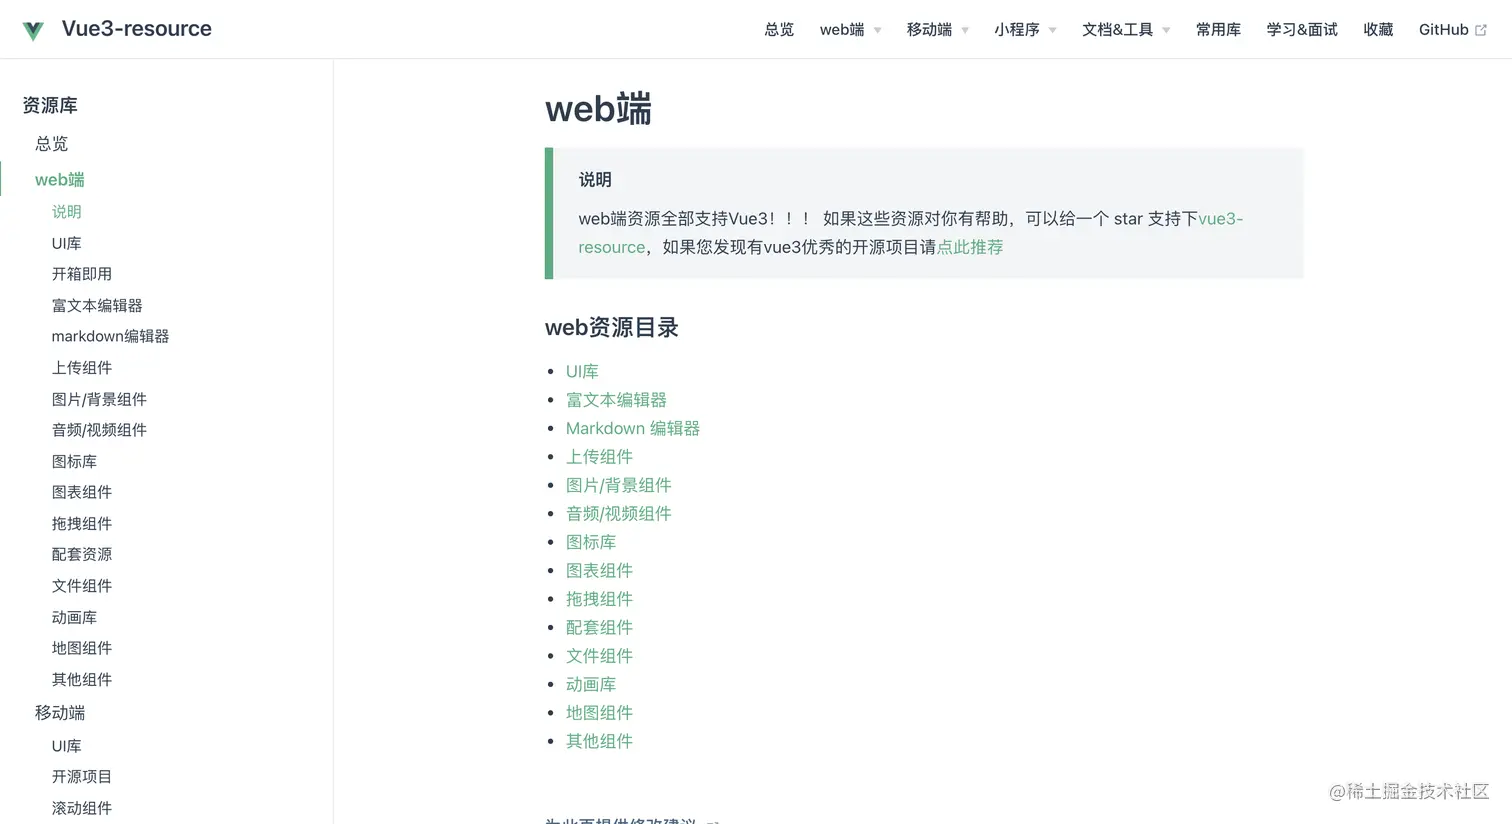Select 图标库 in the sidebar

click(x=74, y=461)
